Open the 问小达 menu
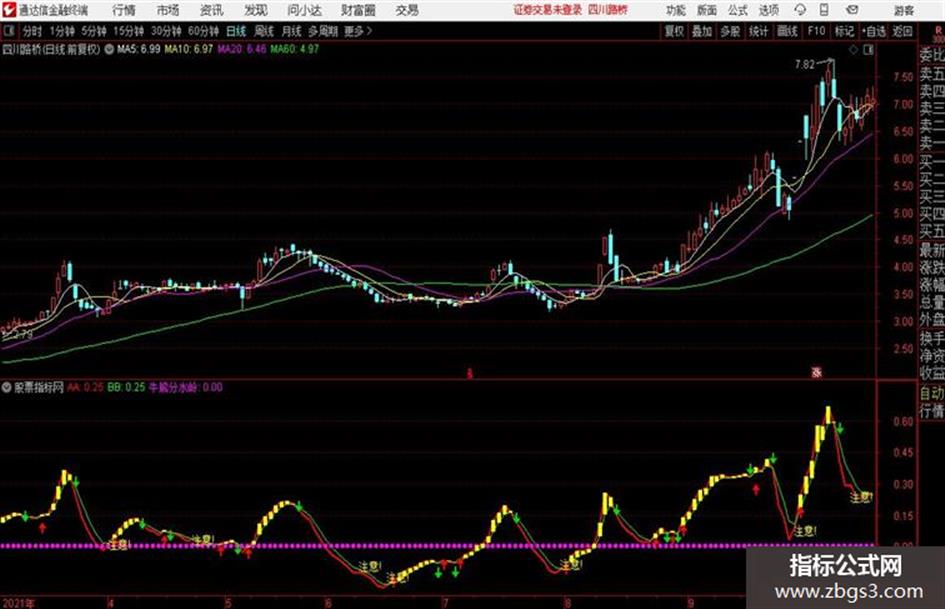 pyautogui.click(x=304, y=10)
